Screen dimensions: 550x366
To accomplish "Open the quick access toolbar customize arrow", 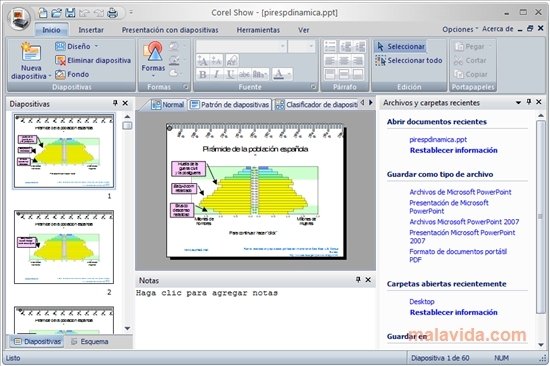I will click(x=130, y=12).
